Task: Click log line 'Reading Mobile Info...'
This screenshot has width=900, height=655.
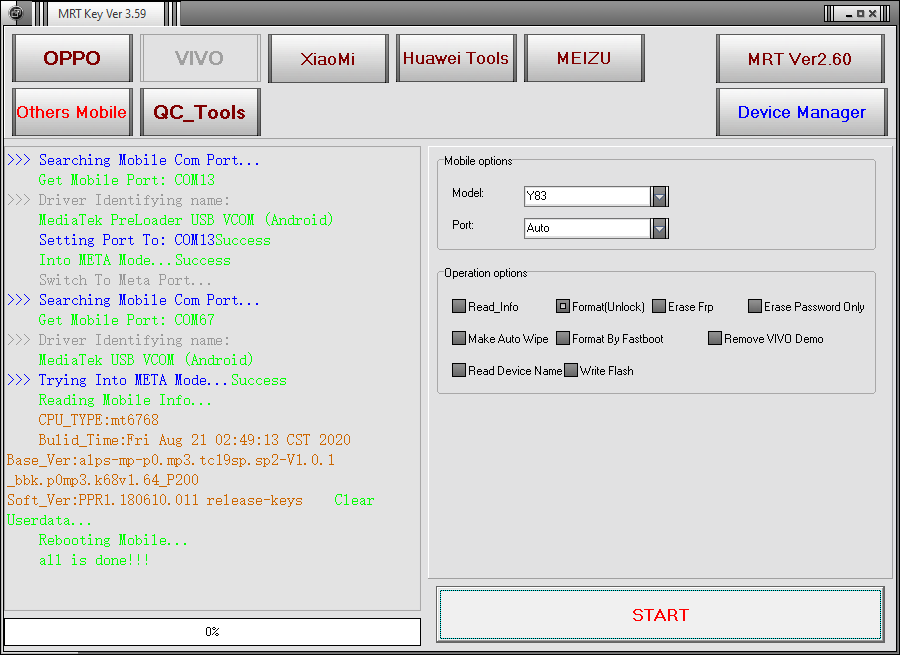Action: click(125, 400)
